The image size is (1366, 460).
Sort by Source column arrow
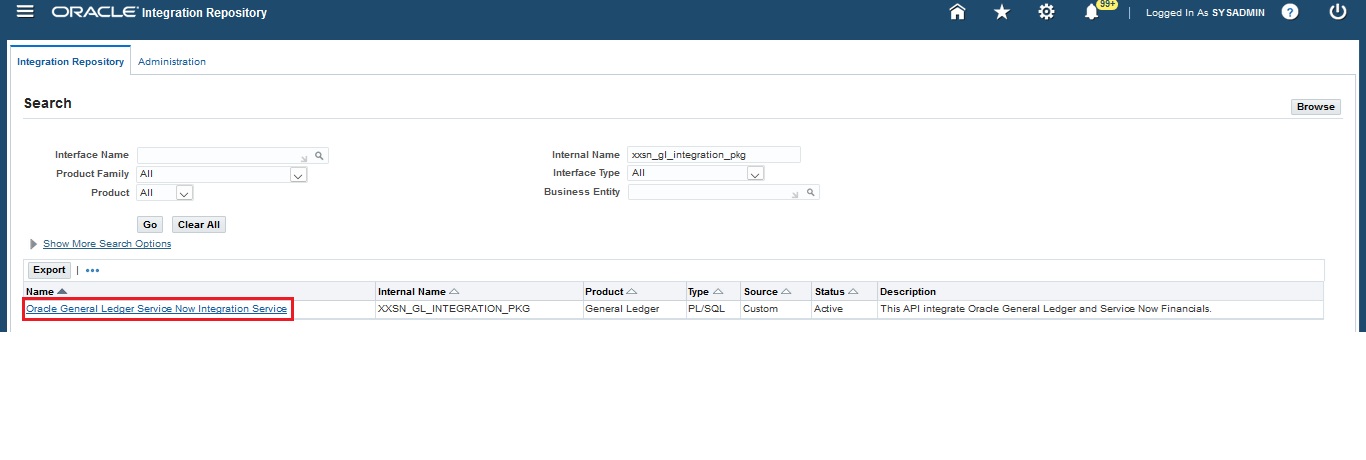786,292
